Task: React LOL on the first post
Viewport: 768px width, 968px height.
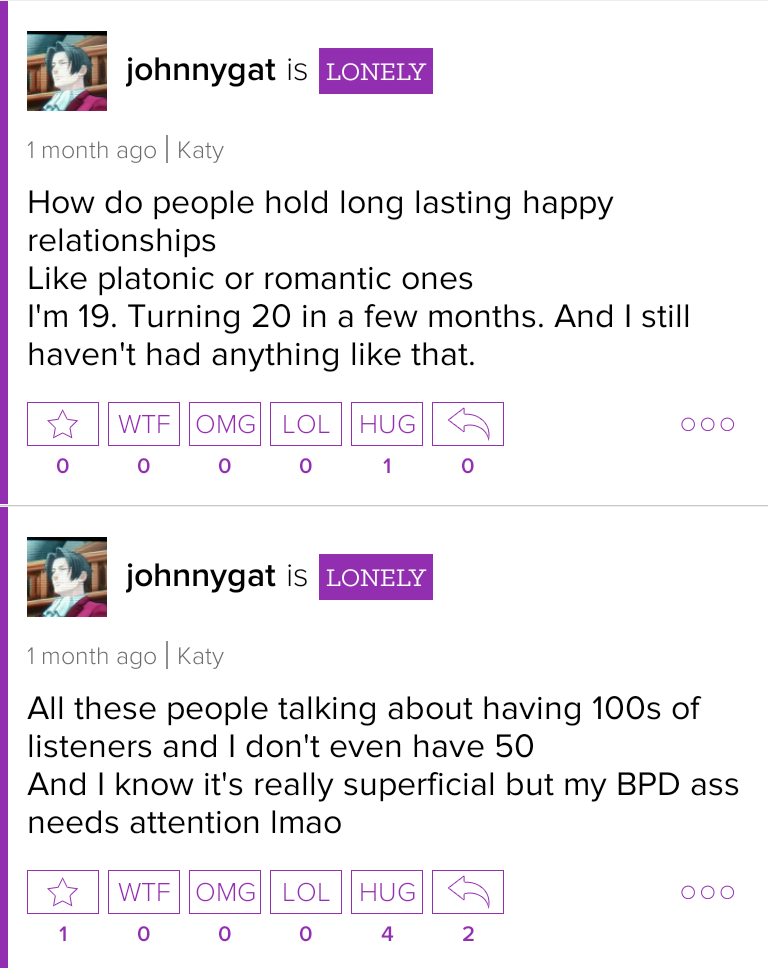Action: [306, 424]
